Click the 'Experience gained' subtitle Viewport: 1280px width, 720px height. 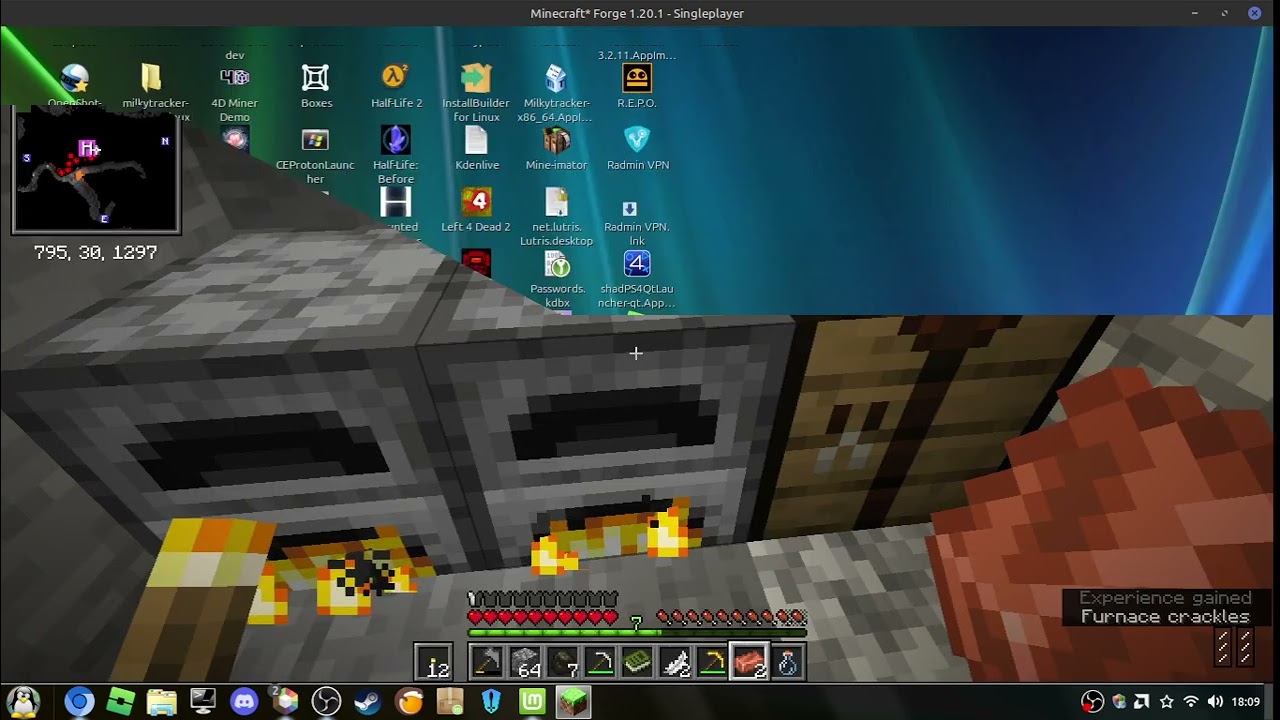coord(1165,598)
